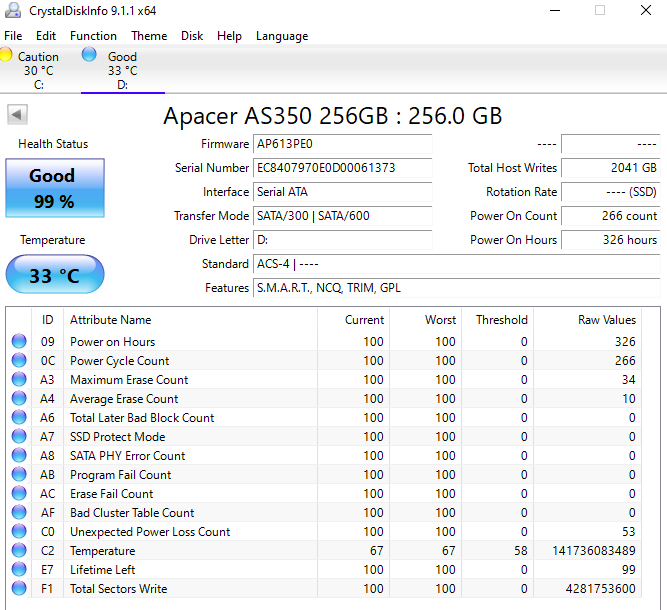The width and height of the screenshot is (667, 610).
Task: Click status orb for Bad Cluster Table Count
Action: coord(19,512)
